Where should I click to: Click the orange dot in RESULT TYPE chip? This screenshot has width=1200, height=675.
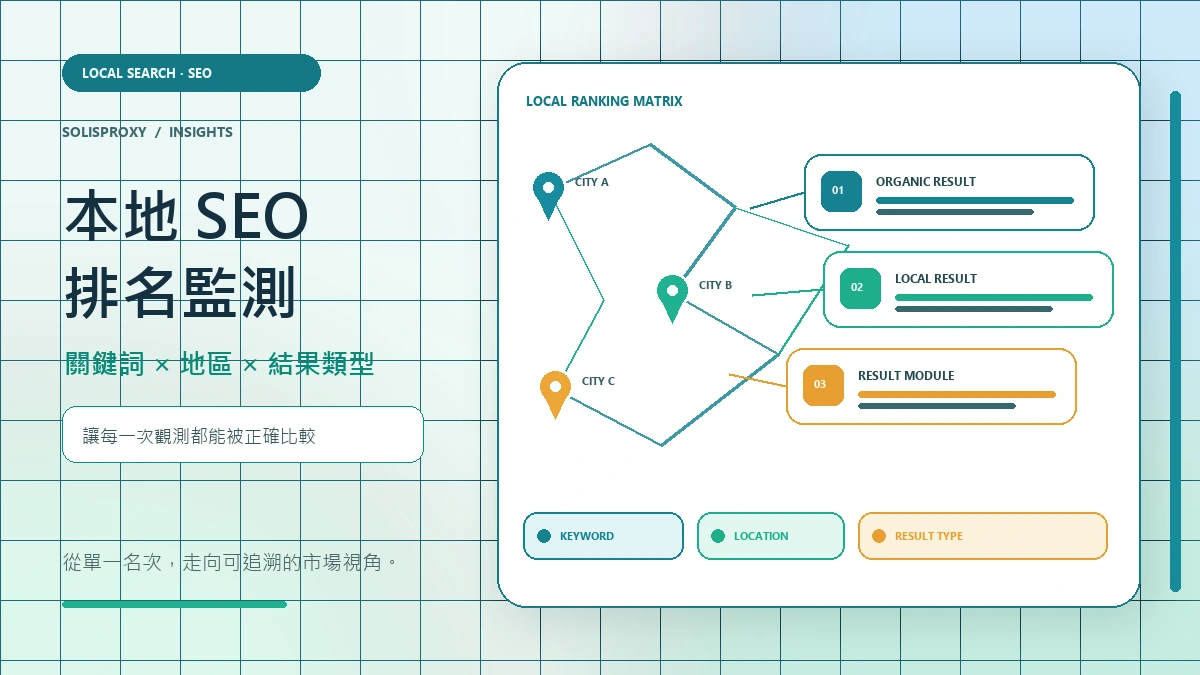(x=879, y=536)
